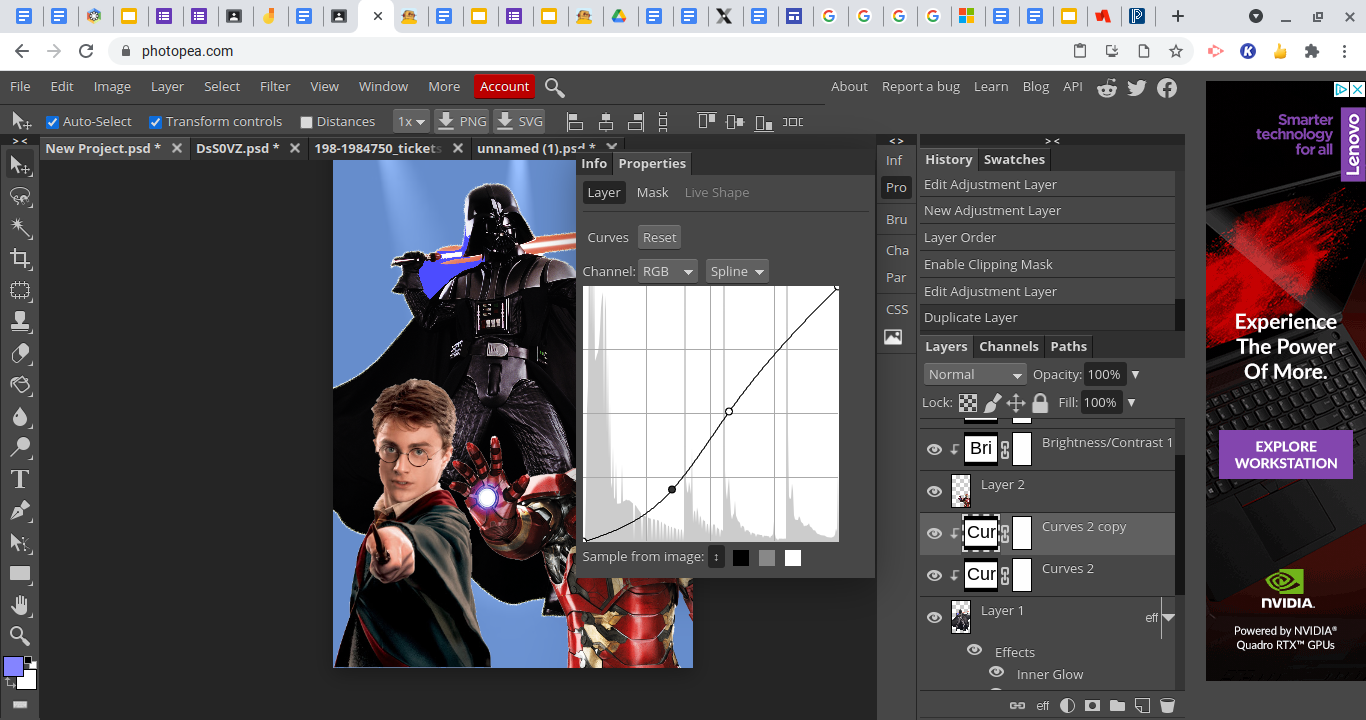Open the Layer menu
1366x720 pixels.
click(167, 87)
